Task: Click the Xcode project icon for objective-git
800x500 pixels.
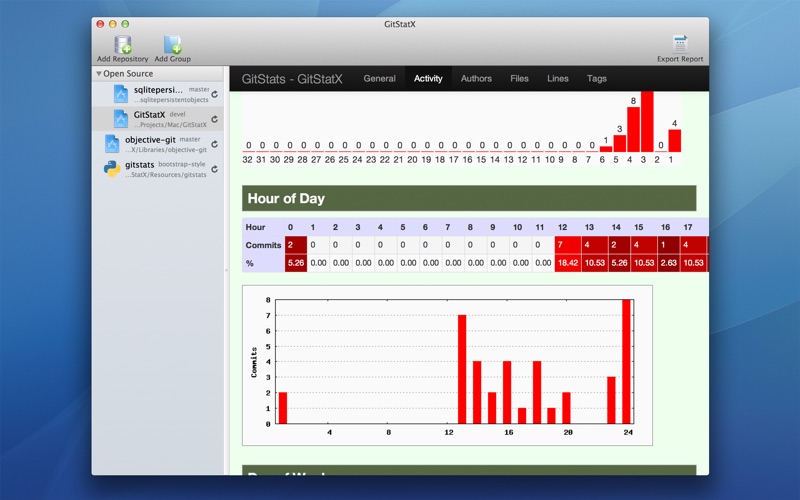Action: pyautogui.click(x=112, y=144)
